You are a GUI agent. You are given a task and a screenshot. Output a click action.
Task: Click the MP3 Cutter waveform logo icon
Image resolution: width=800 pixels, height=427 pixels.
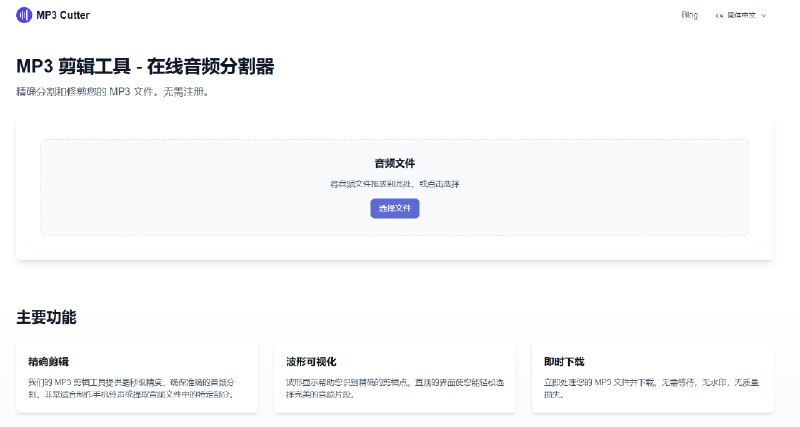24,15
